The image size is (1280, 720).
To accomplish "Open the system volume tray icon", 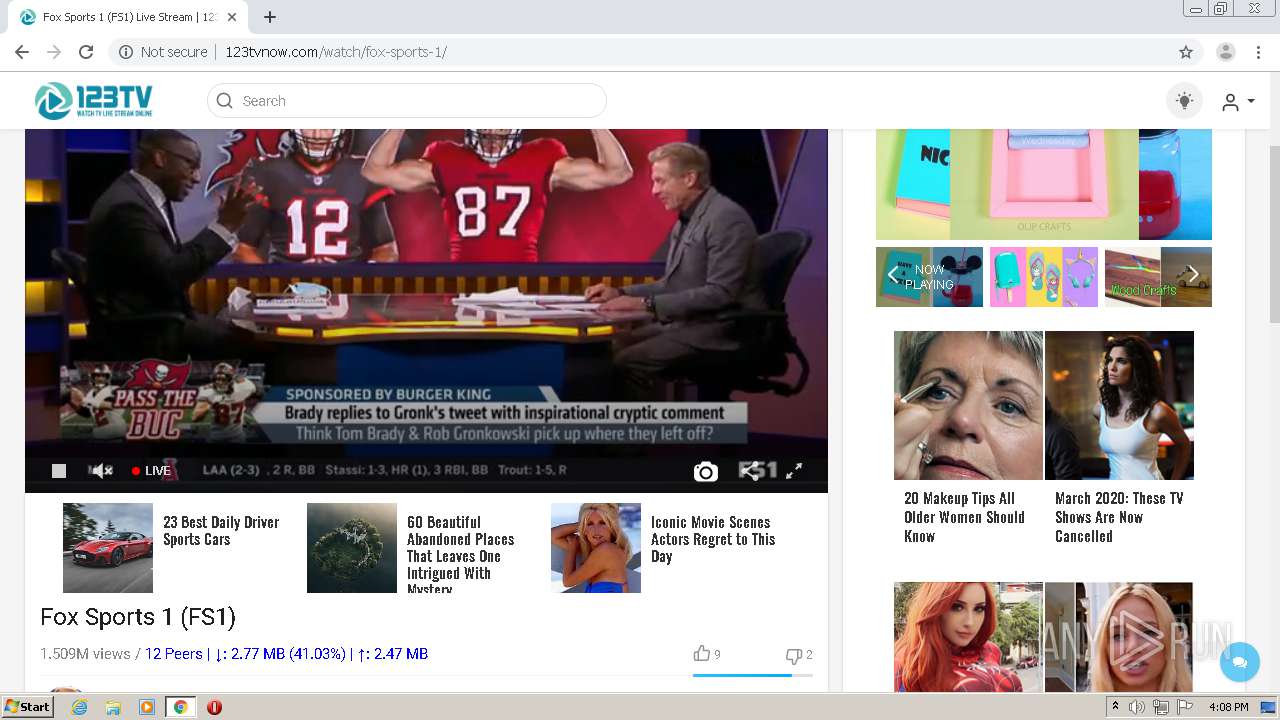I will pos(1137,707).
